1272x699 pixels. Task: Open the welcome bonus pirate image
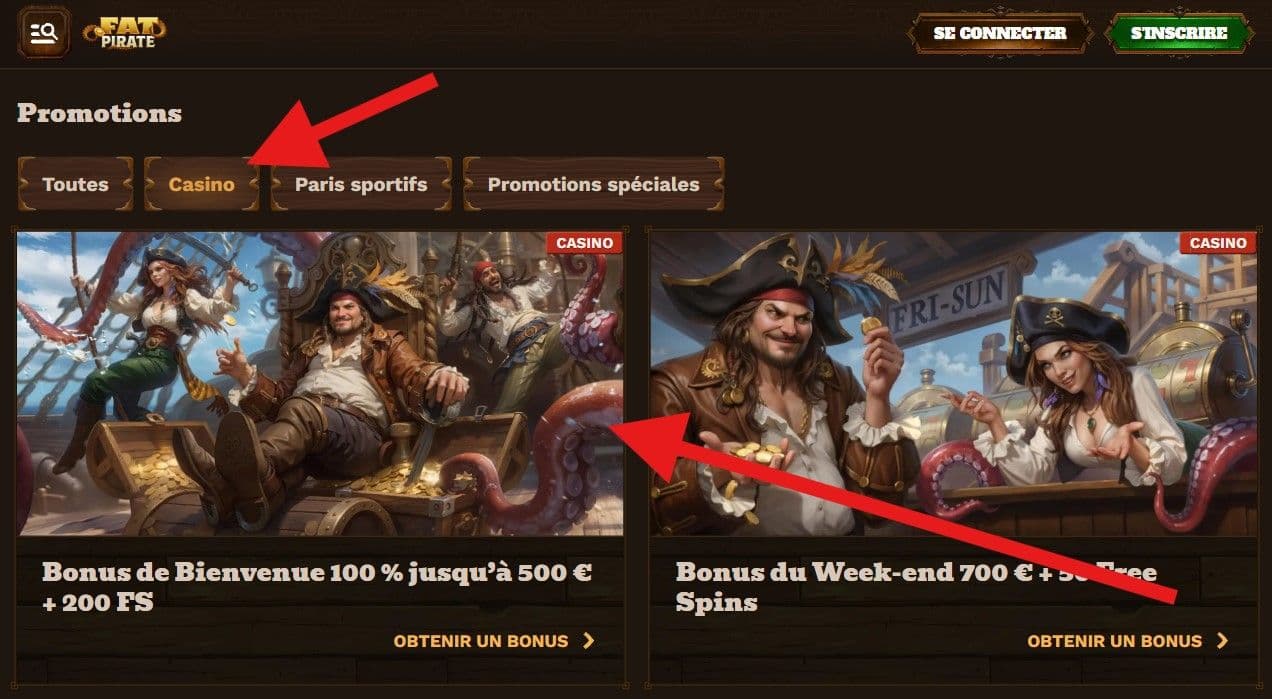(320, 384)
